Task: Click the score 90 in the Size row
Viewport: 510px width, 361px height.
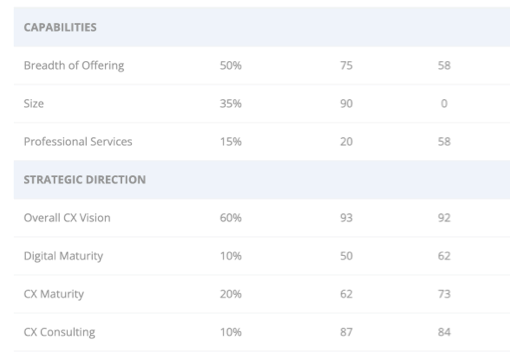Action: click(346, 104)
